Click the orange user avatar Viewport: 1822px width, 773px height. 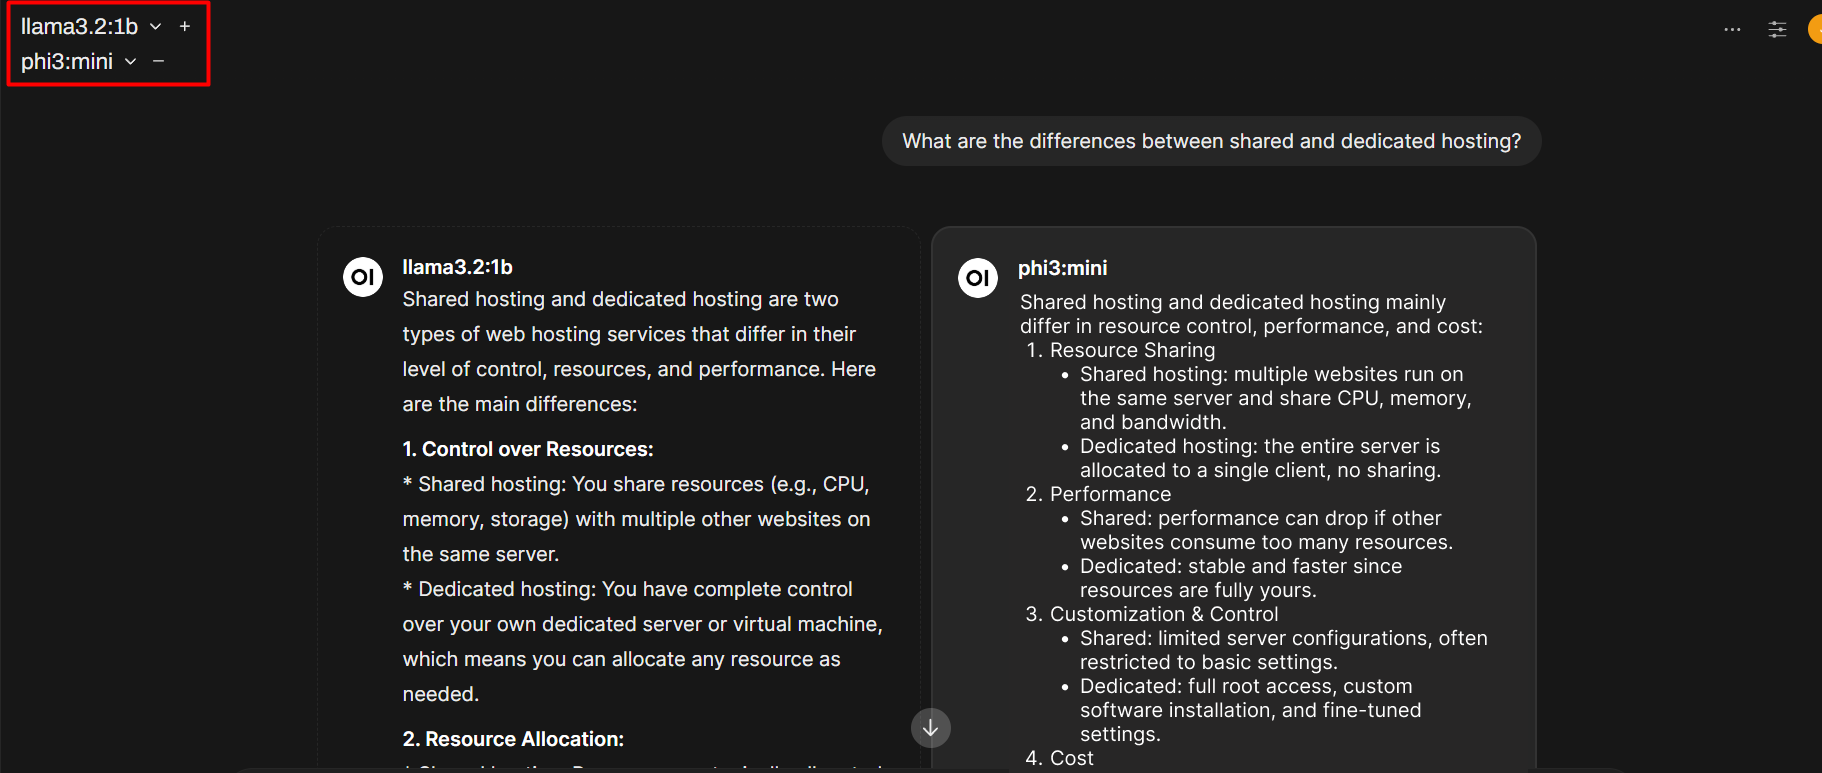click(1815, 30)
